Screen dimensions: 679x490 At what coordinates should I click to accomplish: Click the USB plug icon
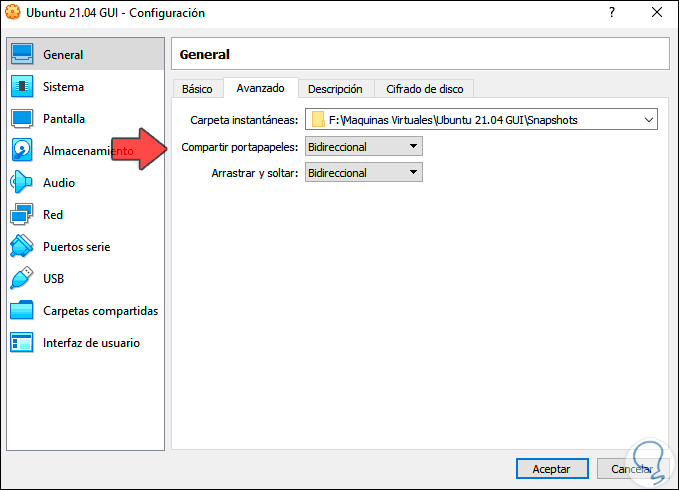click(x=22, y=278)
